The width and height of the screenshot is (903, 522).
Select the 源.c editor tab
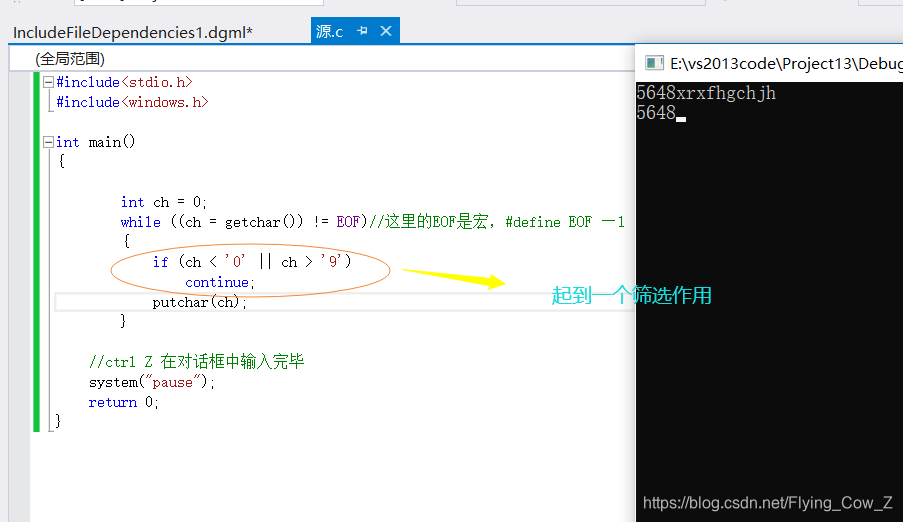click(x=329, y=31)
